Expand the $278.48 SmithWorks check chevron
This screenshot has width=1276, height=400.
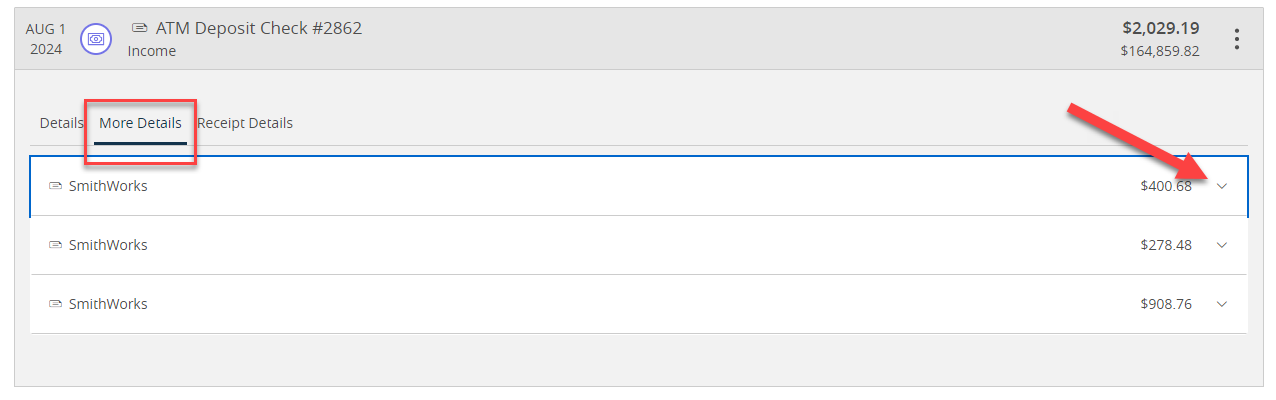coord(1221,245)
